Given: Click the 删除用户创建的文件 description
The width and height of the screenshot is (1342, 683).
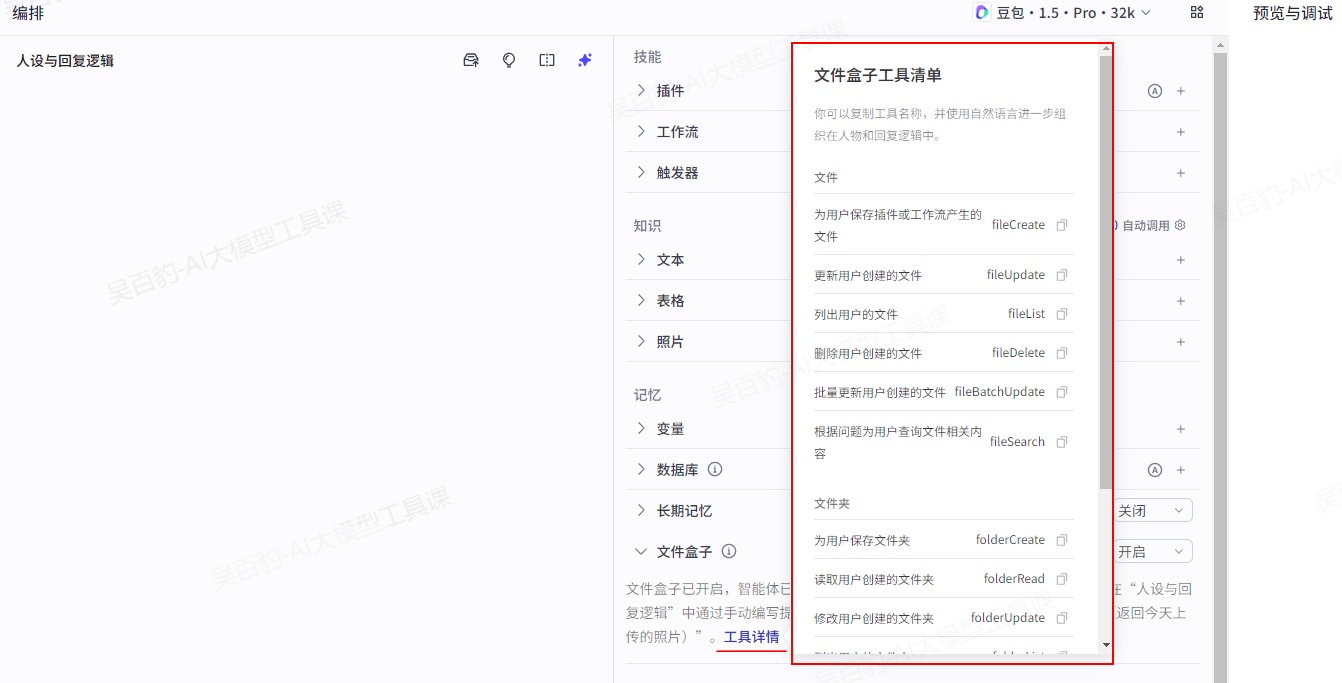Looking at the screenshot, I should click(868, 353).
